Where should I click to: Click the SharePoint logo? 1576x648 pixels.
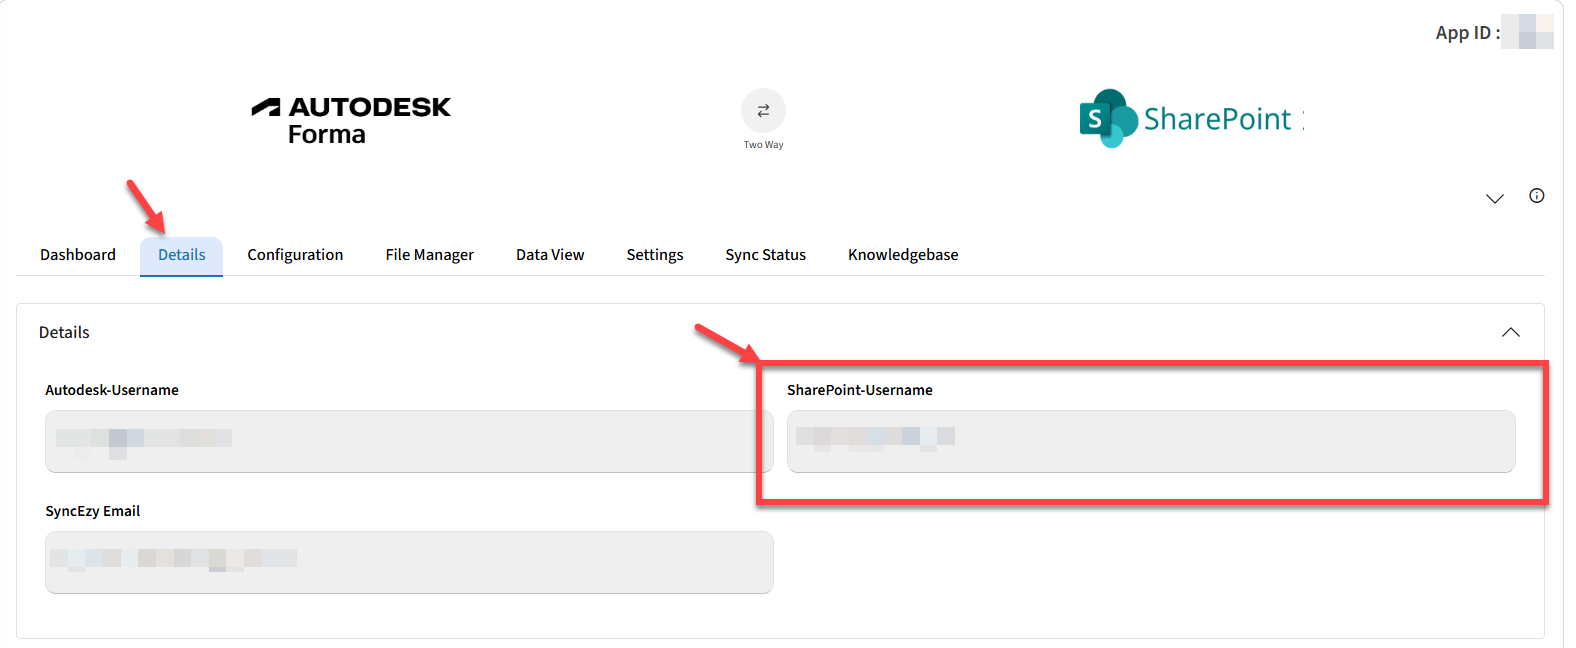coord(1190,119)
